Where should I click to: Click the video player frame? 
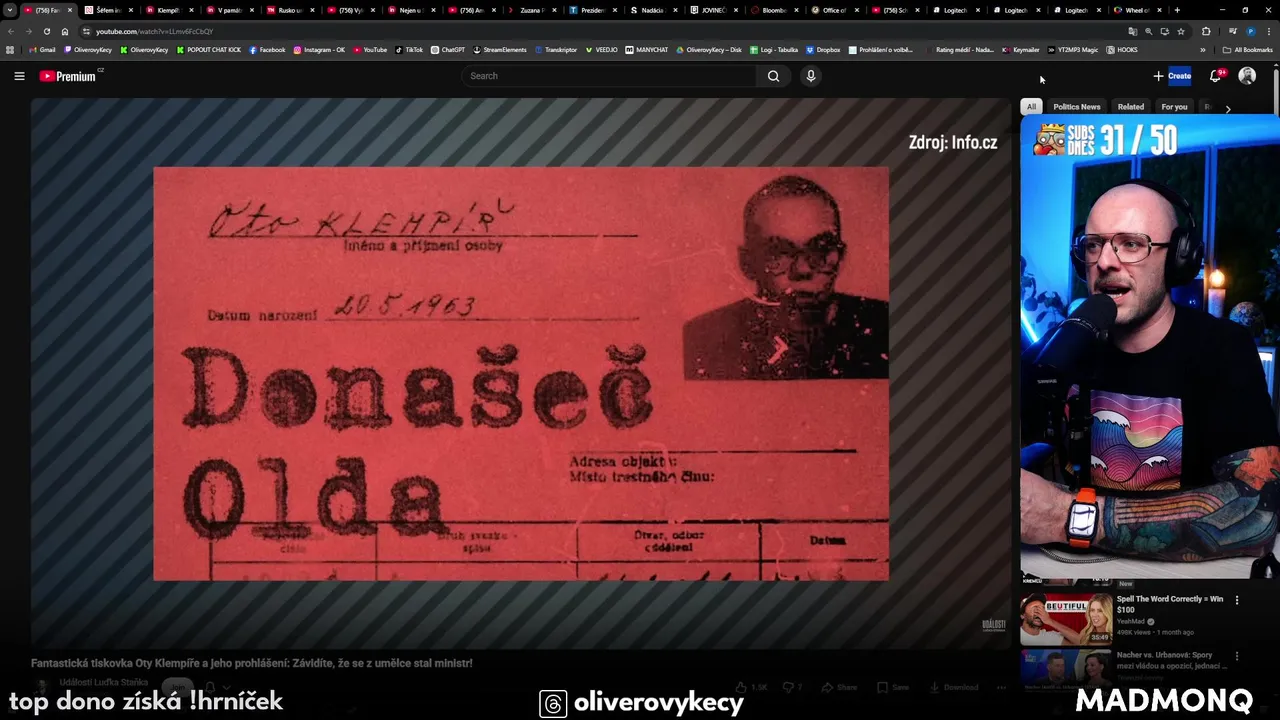pos(520,374)
